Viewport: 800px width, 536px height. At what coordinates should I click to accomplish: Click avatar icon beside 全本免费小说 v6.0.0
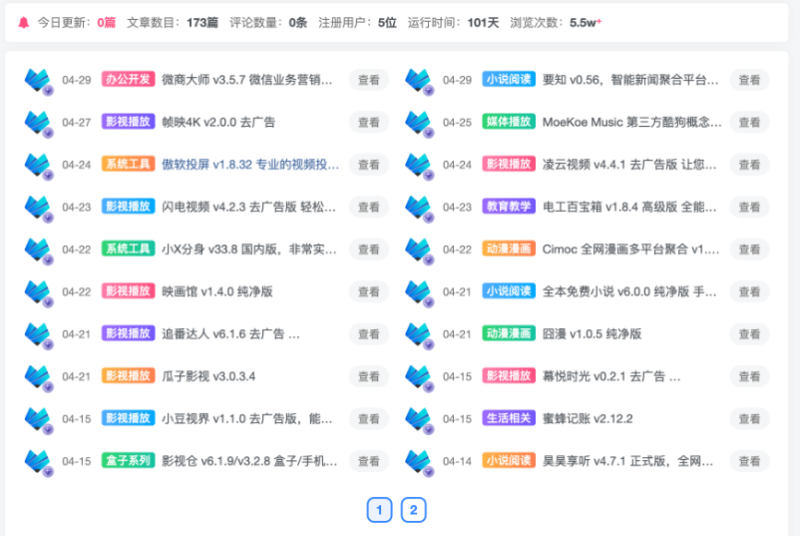[419, 293]
